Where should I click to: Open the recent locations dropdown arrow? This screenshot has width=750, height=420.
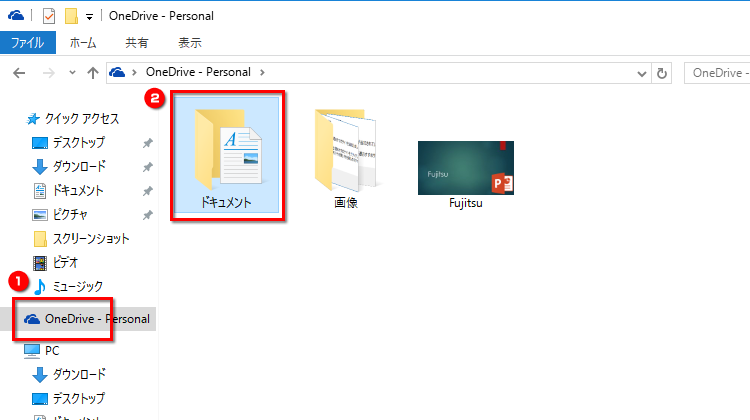72,73
